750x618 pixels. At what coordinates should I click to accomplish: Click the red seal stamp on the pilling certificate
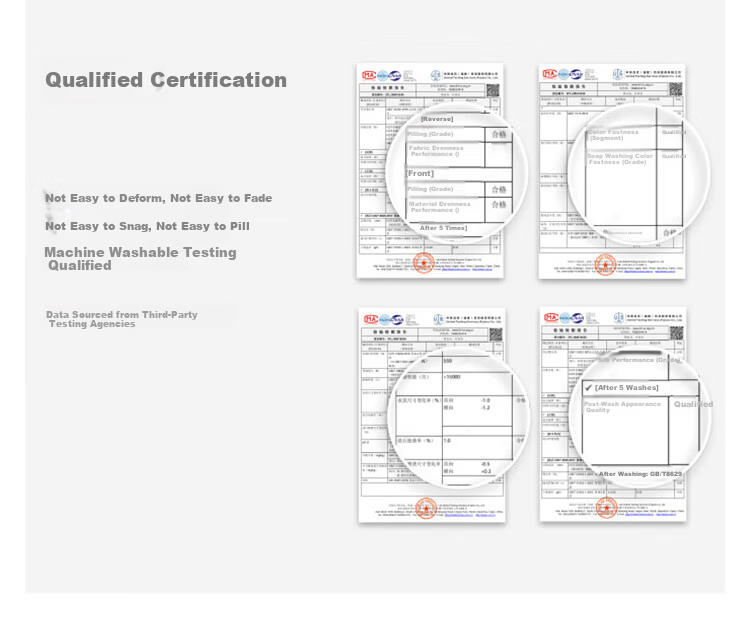(424, 263)
